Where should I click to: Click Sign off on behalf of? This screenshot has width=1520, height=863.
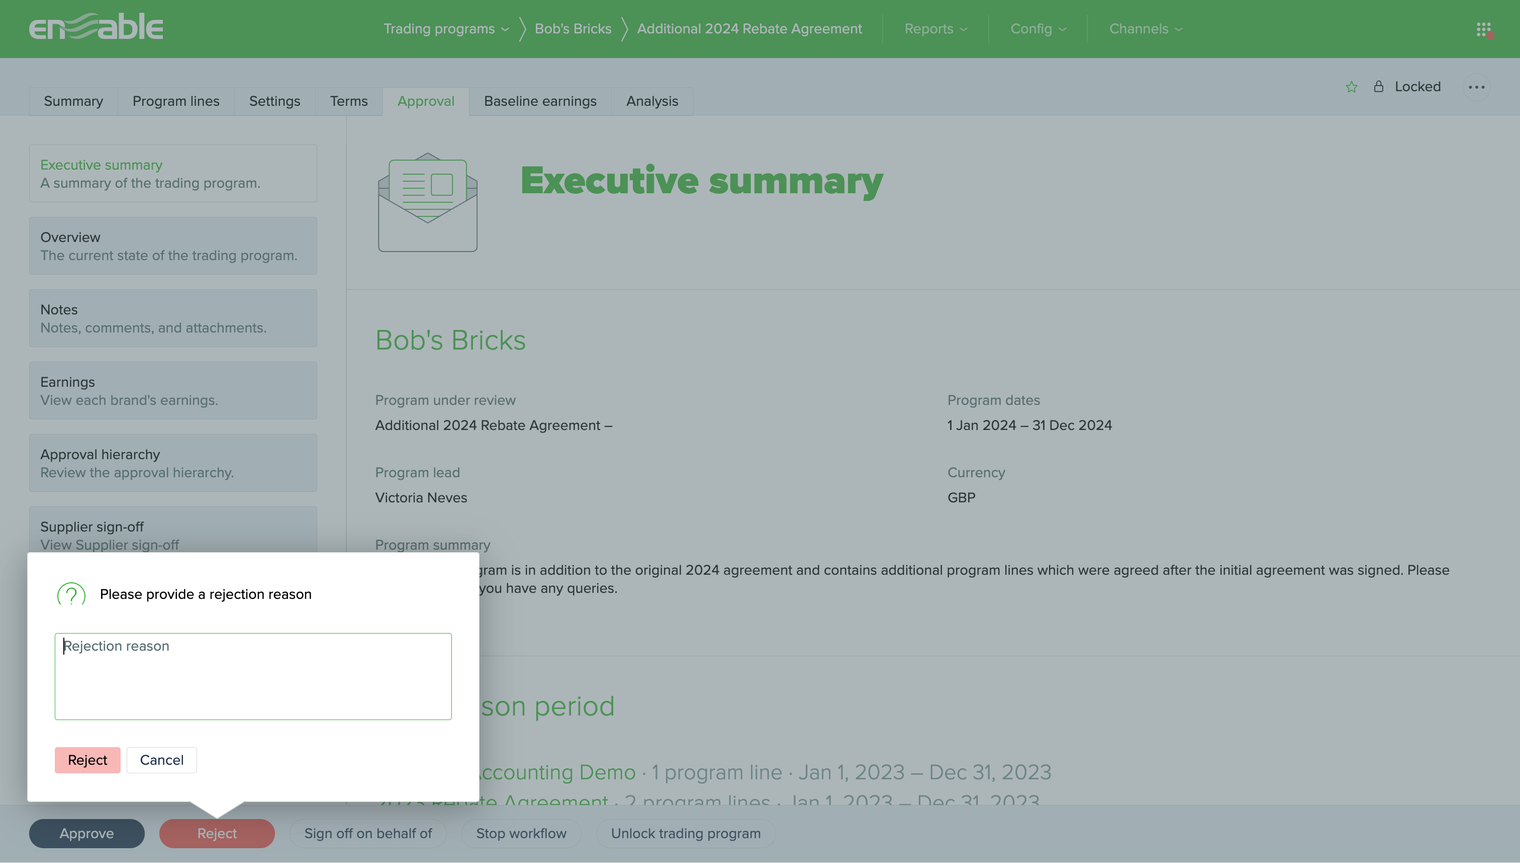coord(368,834)
